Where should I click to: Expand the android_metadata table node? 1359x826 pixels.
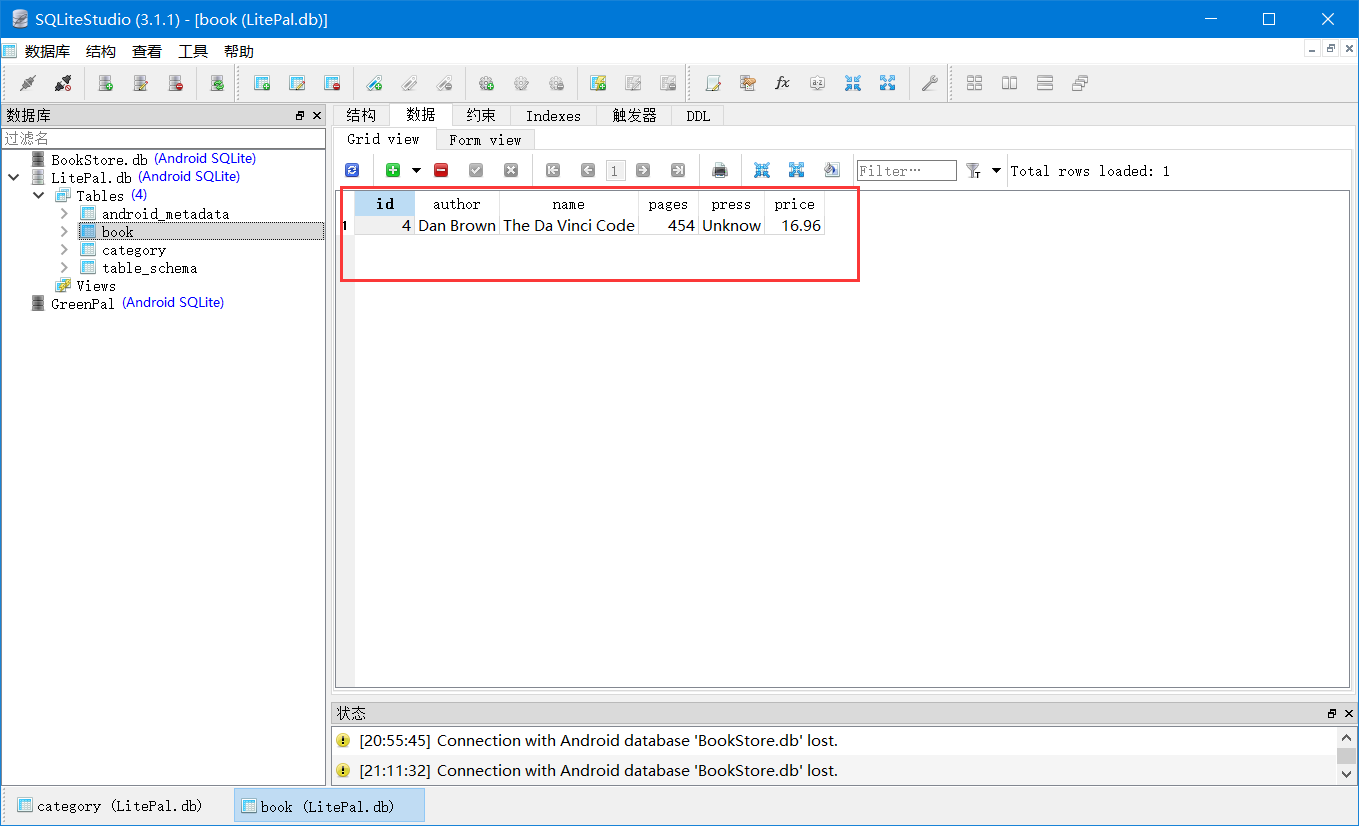[x=64, y=214]
